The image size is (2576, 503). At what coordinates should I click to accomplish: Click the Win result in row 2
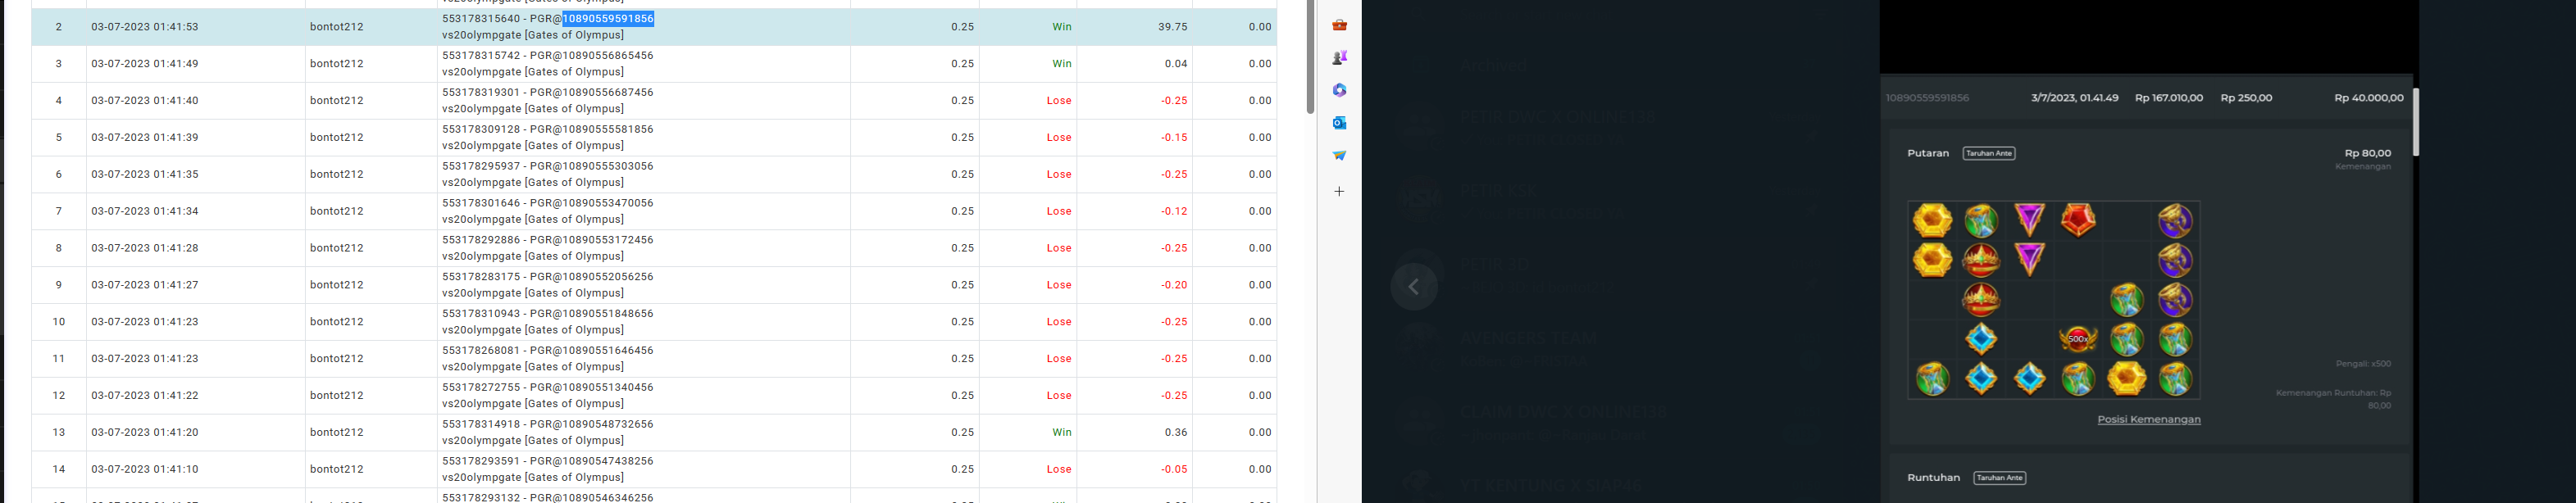point(1062,27)
